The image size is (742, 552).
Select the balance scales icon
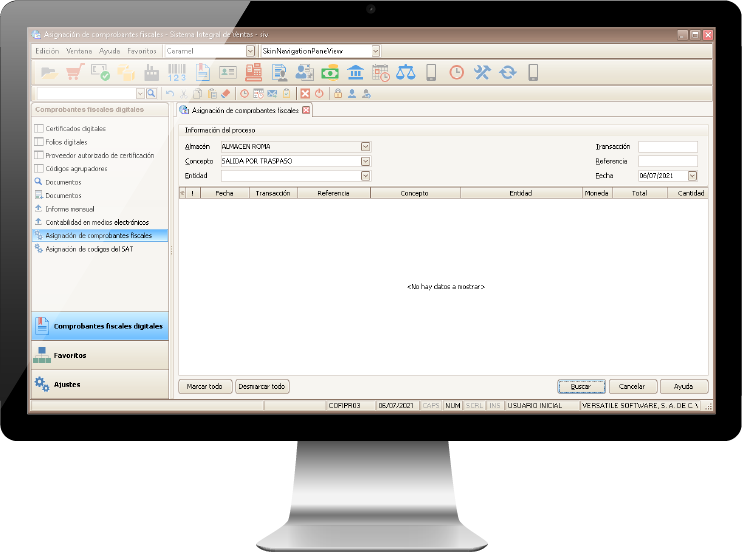tap(406, 72)
